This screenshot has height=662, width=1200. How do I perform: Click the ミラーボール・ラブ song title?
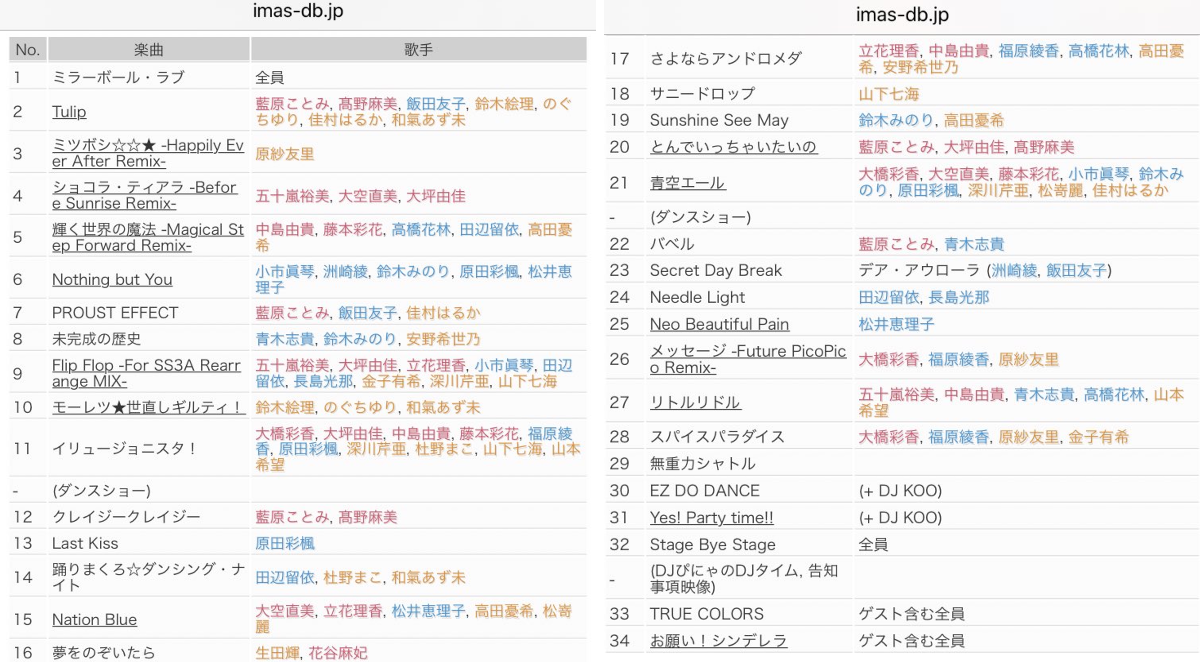tap(118, 77)
